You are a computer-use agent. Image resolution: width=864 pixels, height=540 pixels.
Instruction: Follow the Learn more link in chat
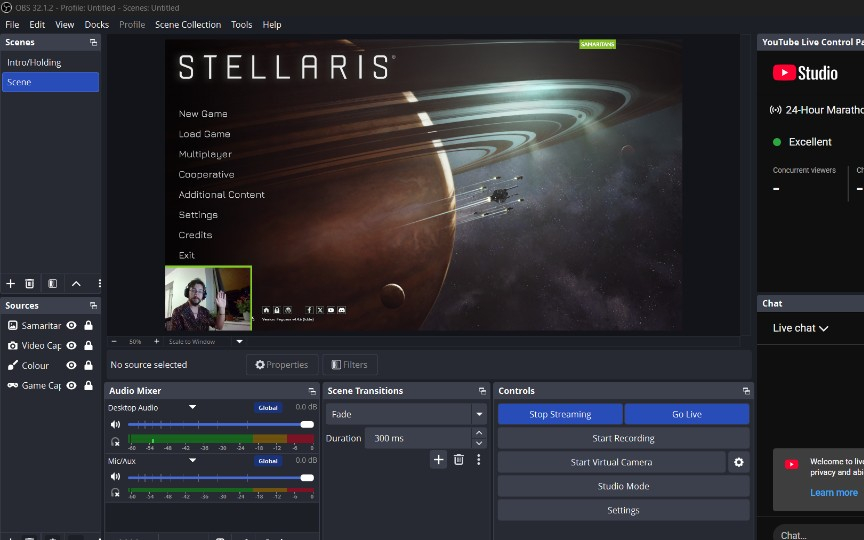click(x=834, y=493)
